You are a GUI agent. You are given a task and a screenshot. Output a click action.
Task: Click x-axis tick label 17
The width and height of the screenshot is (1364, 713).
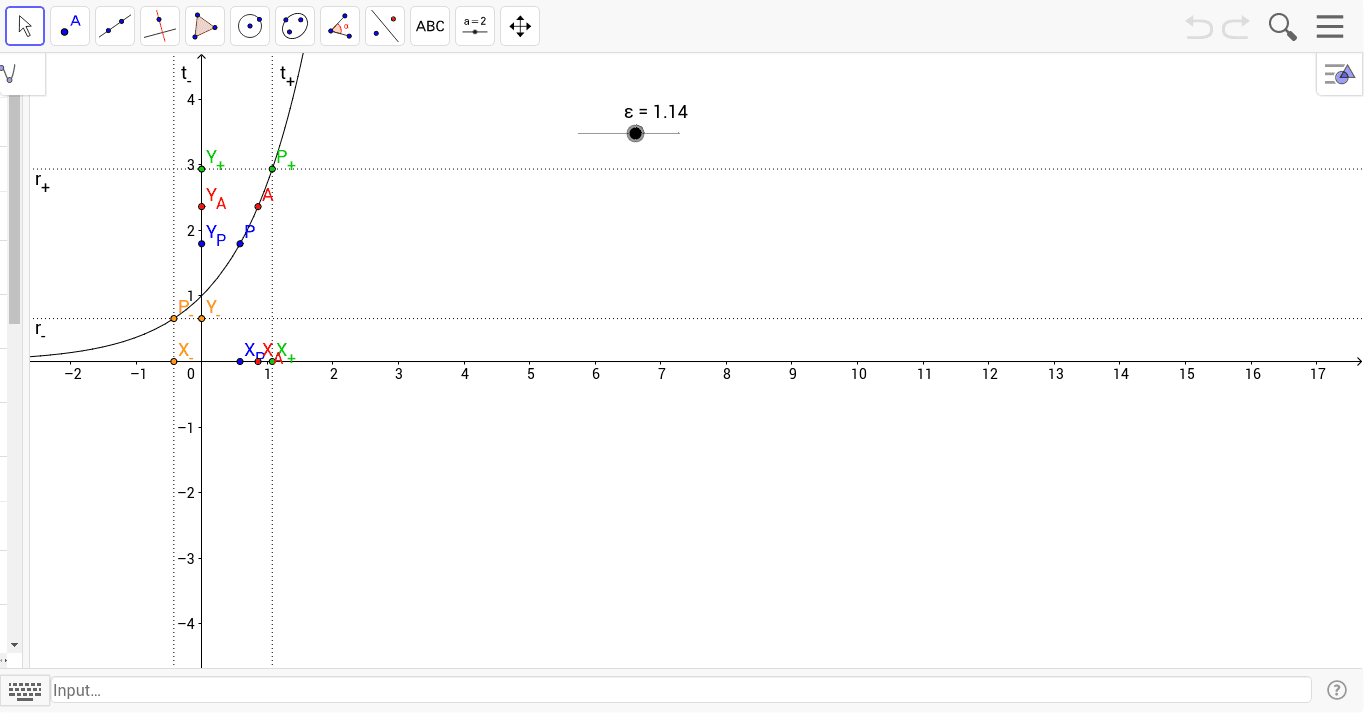1318,374
